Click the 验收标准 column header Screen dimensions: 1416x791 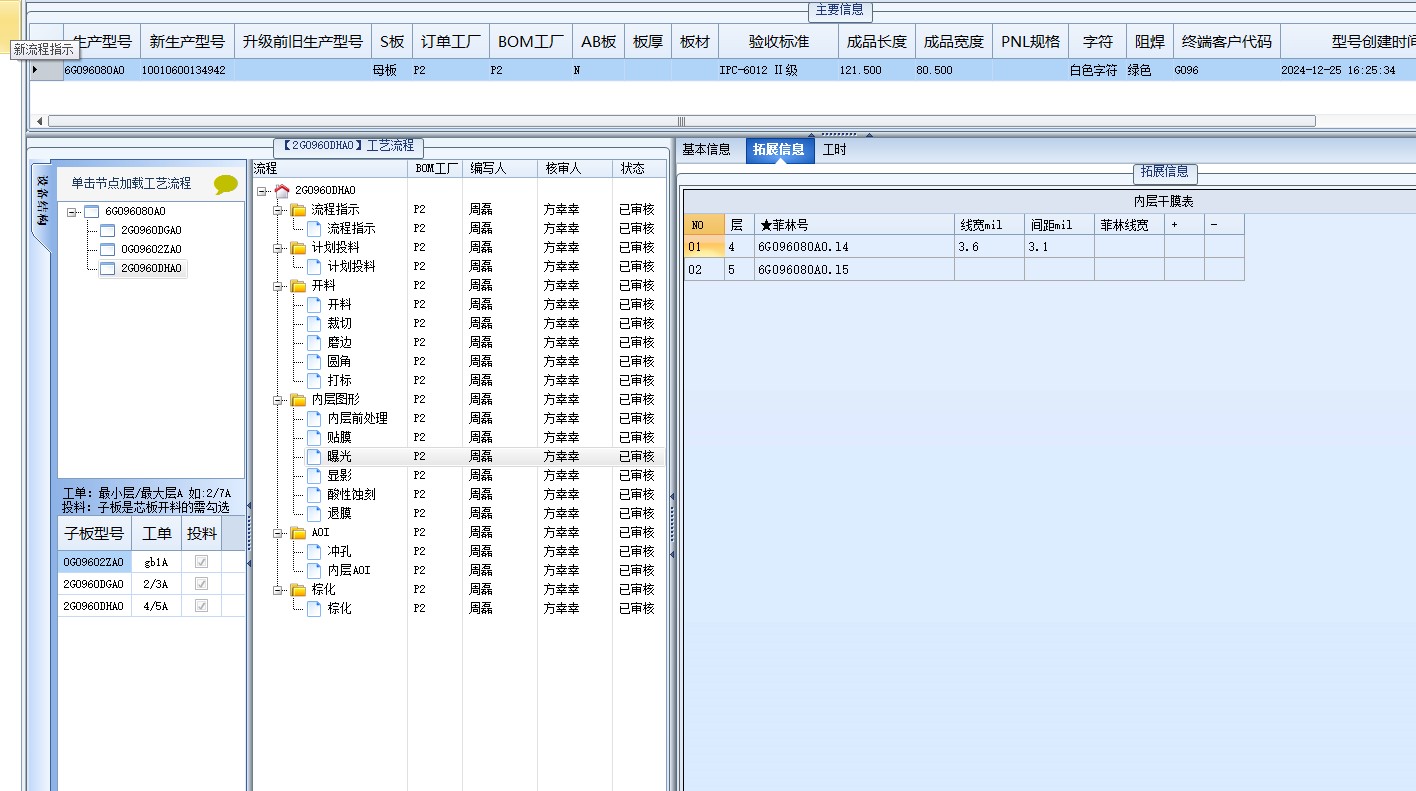pos(778,42)
